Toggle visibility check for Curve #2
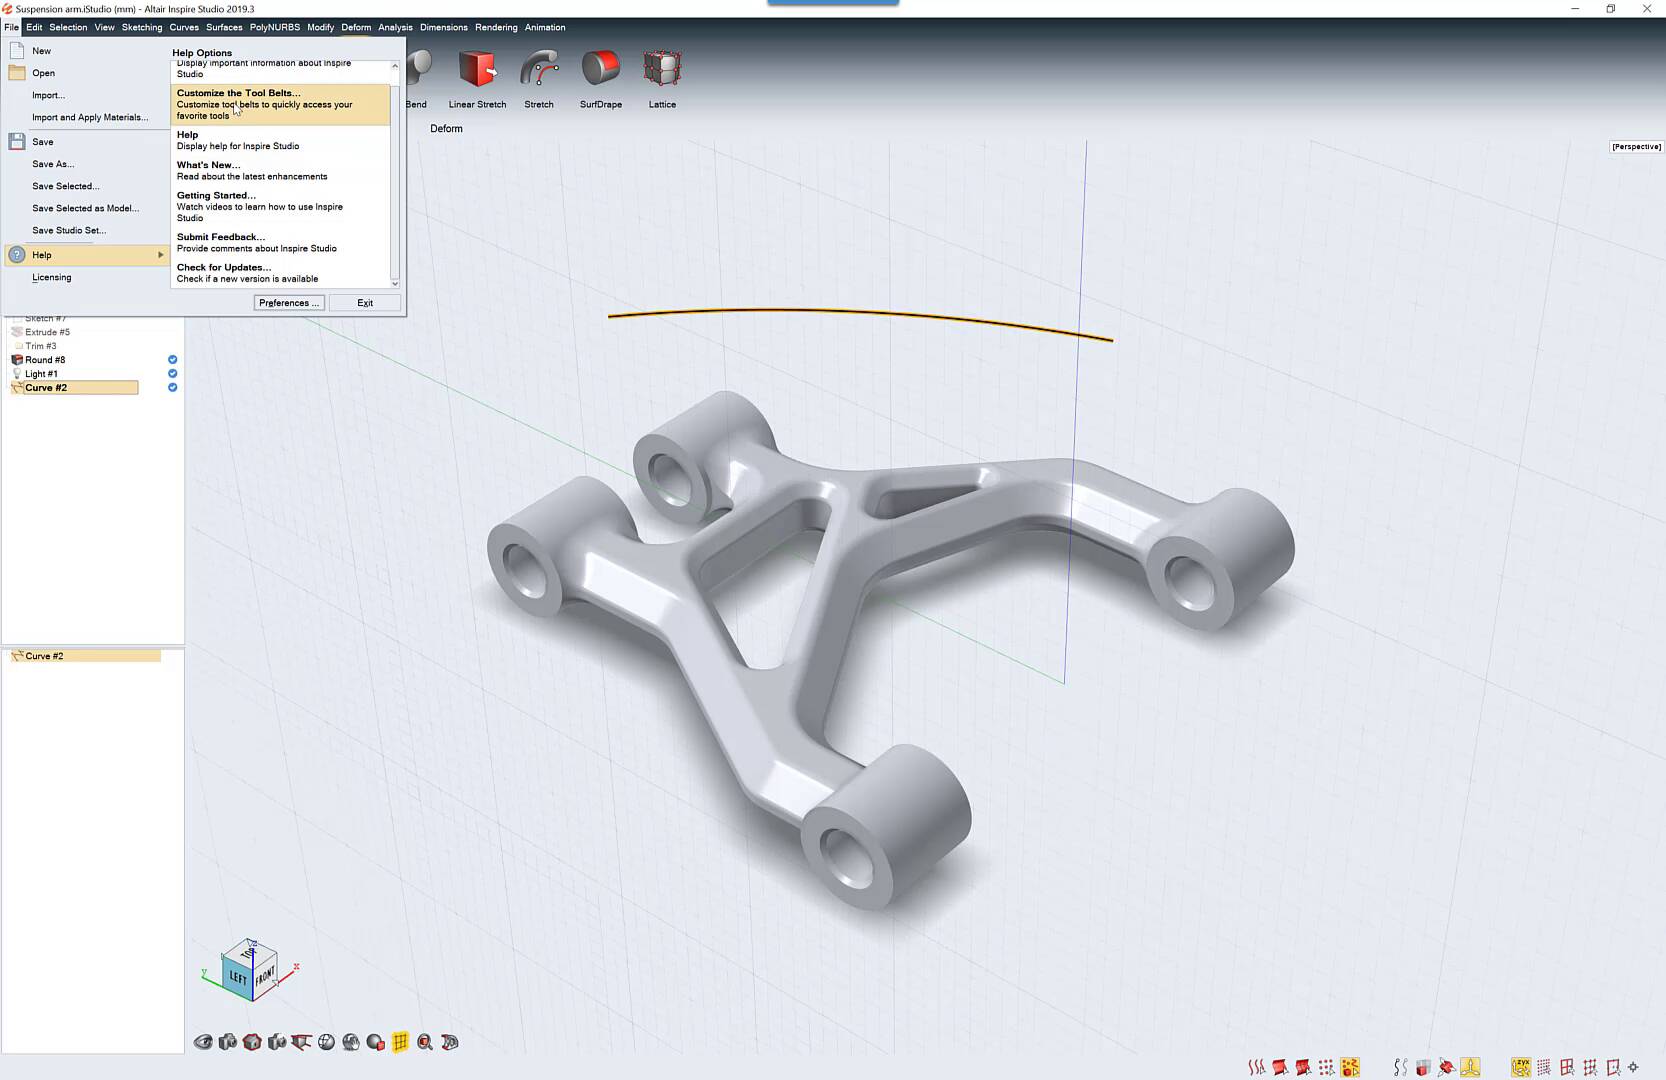 (172, 388)
